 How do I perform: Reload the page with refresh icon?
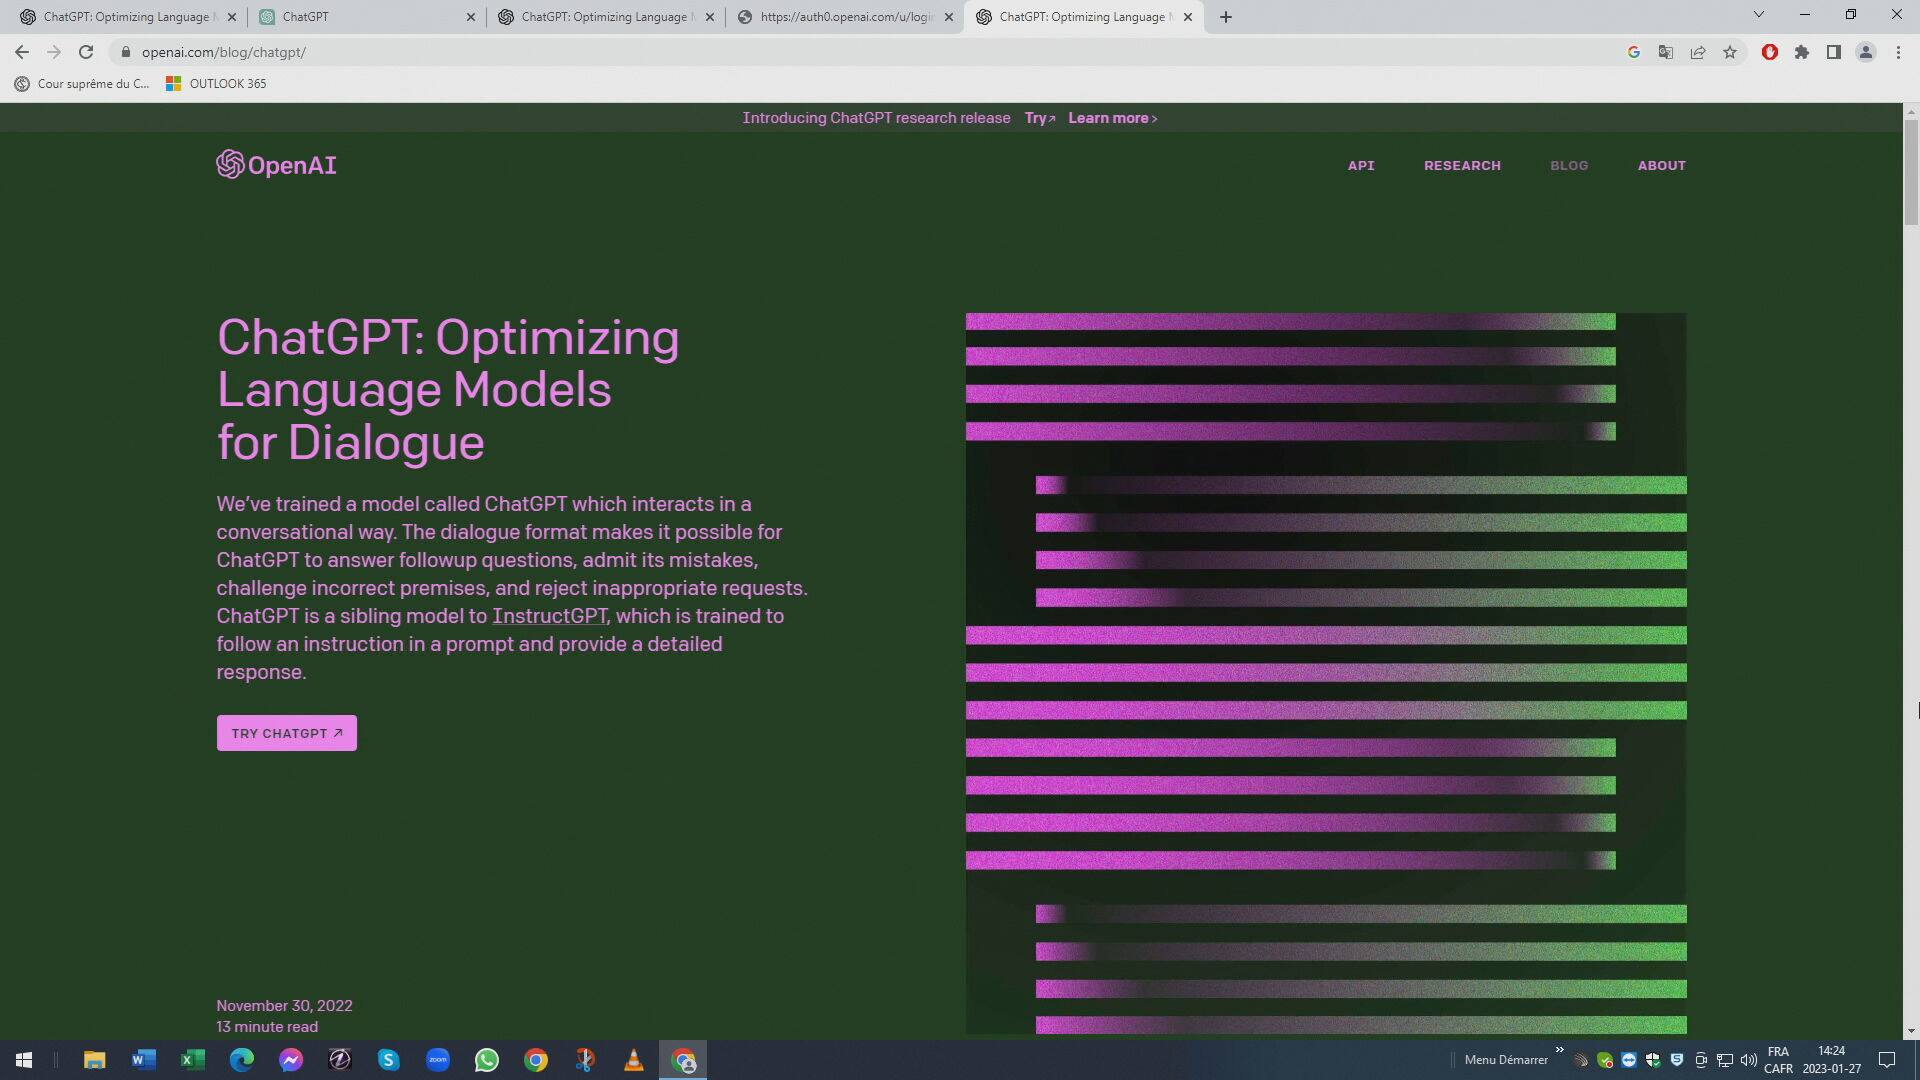pos(86,52)
